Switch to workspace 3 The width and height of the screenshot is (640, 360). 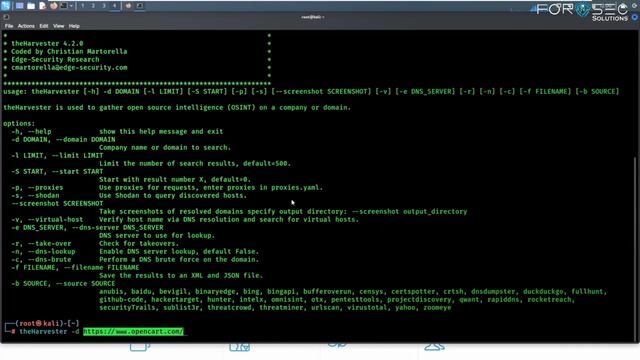tap(104, 6)
